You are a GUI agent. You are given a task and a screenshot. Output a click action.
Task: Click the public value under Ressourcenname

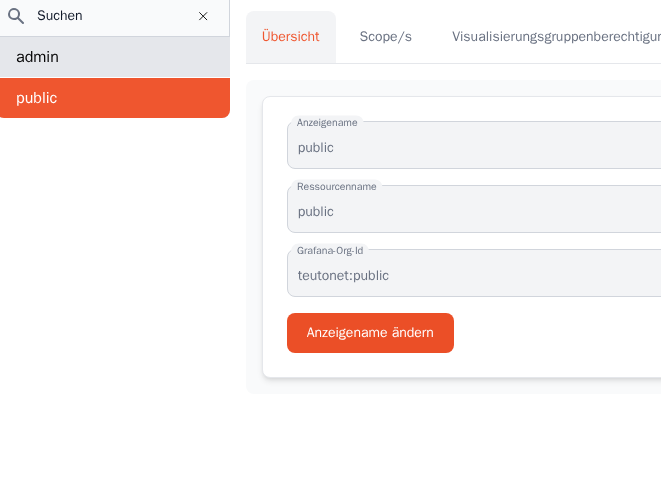click(316, 212)
